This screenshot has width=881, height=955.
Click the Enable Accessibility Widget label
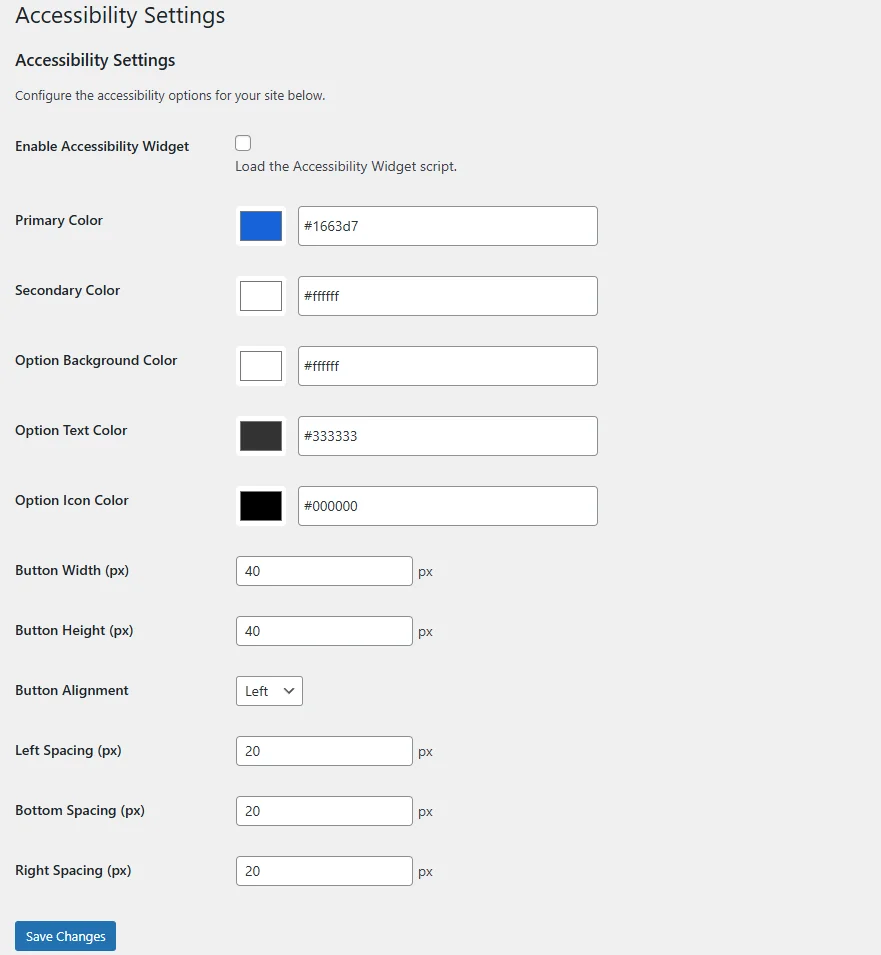102,146
